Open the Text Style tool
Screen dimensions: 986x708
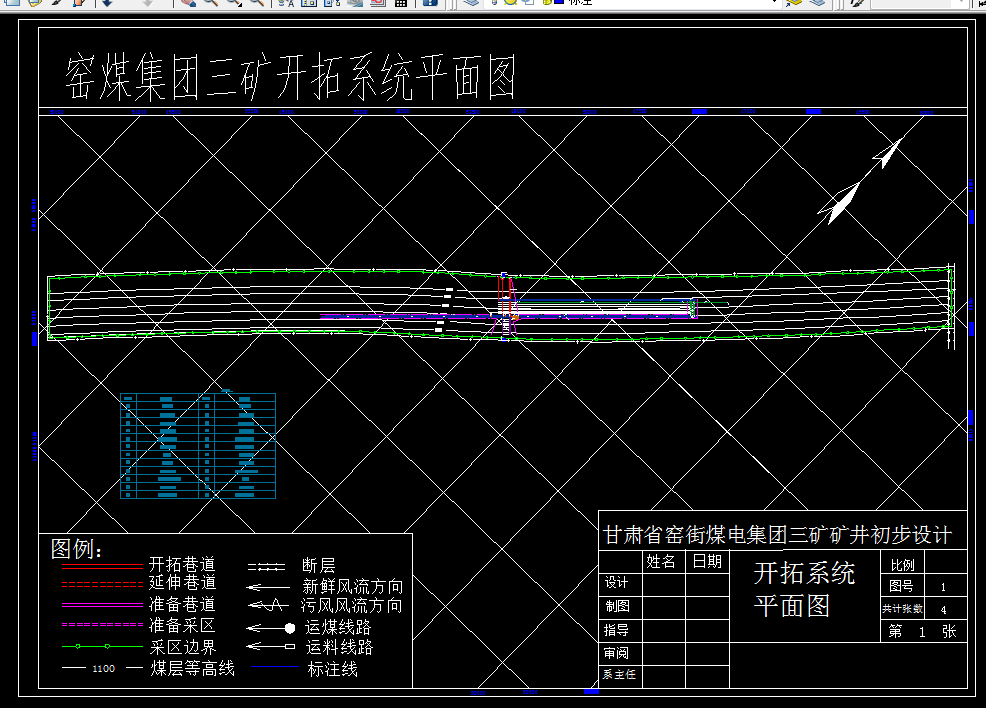coord(289,5)
